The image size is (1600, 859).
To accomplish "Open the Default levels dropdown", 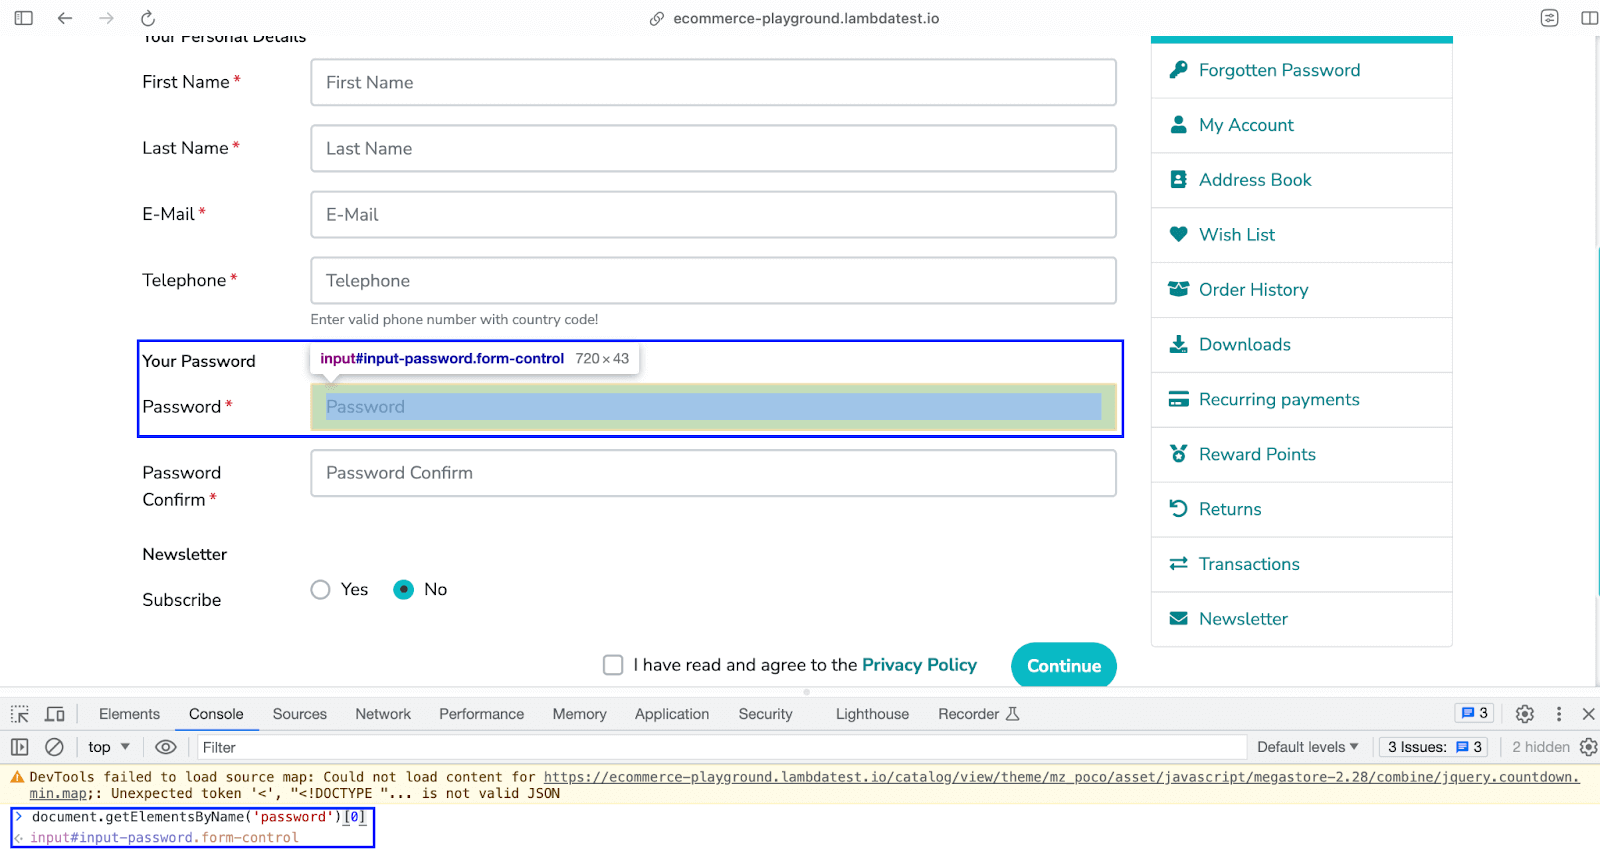I will pos(1307,747).
